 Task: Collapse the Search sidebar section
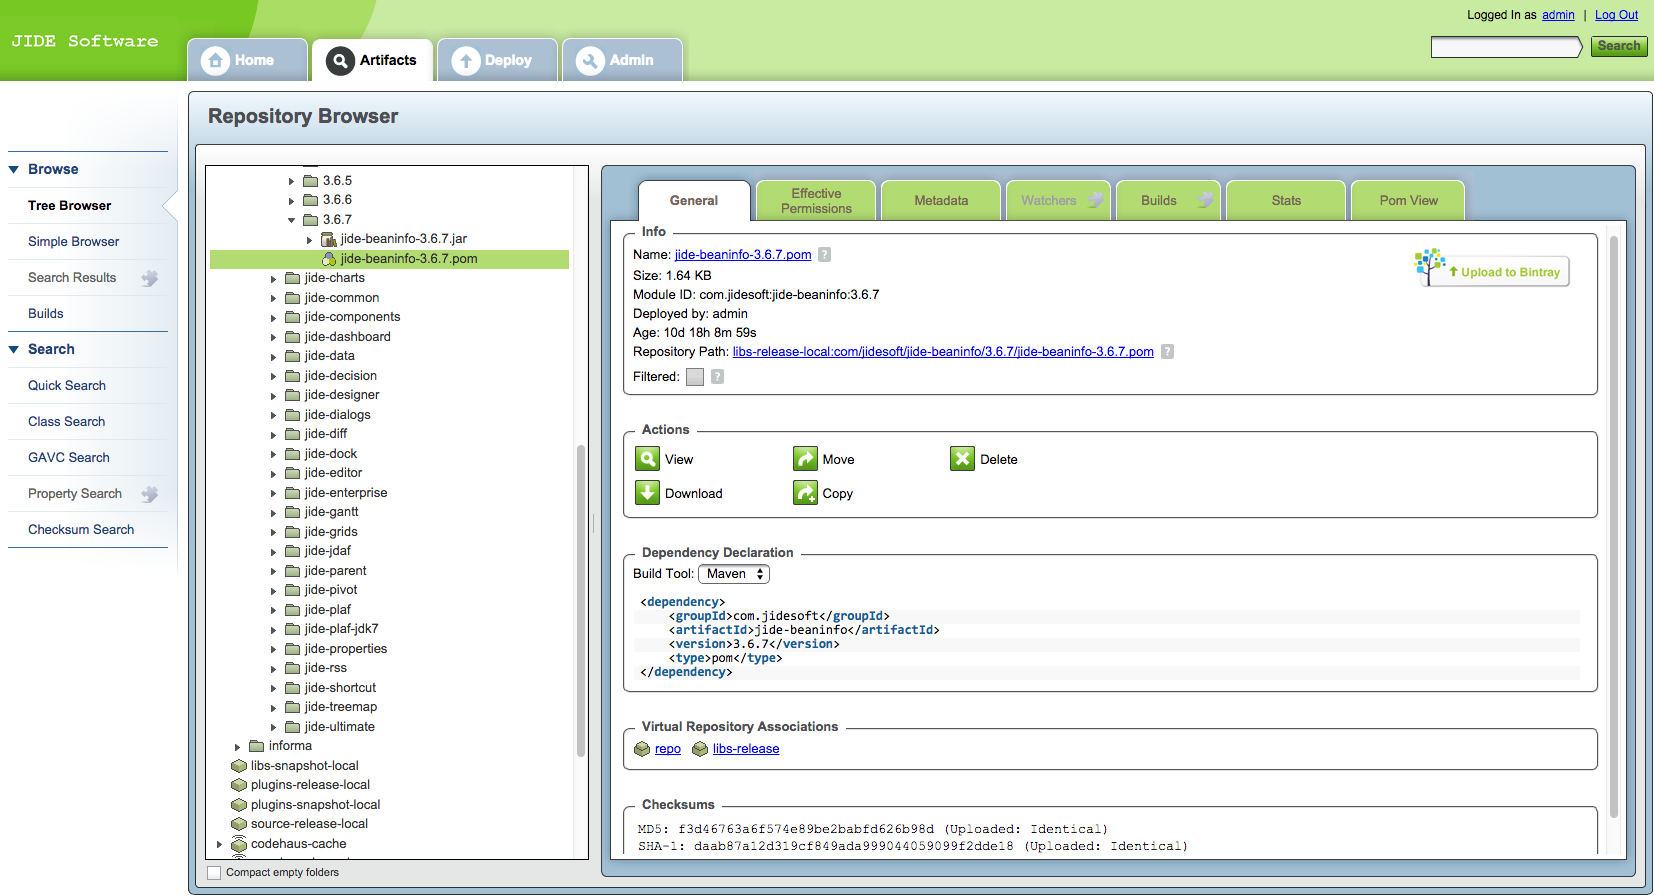(14, 350)
